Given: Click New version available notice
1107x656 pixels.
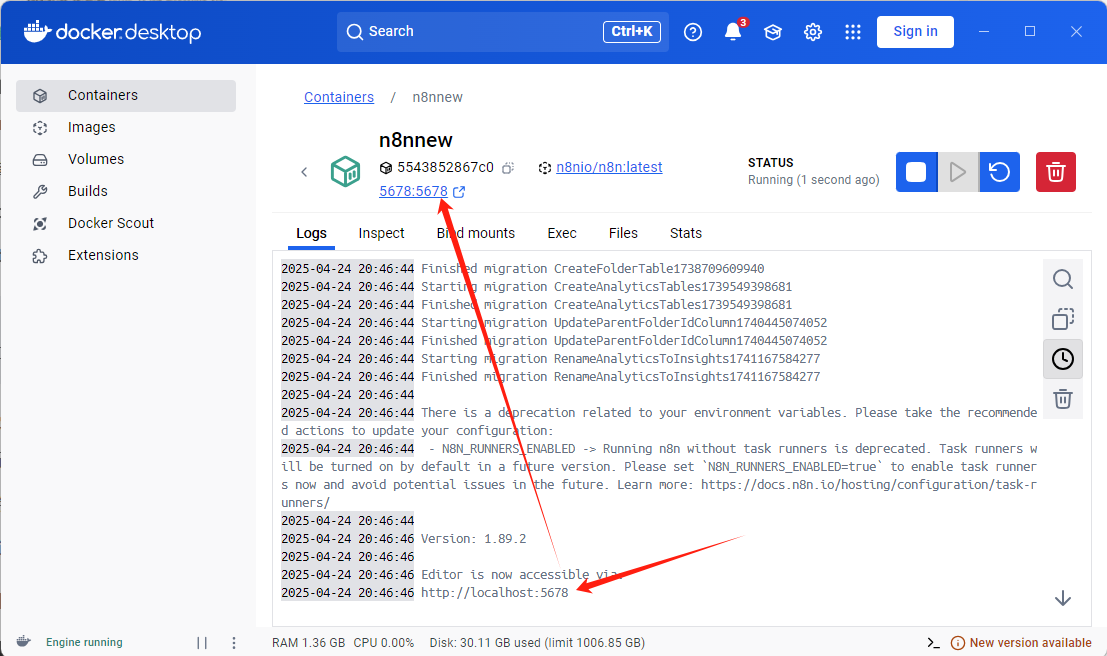Looking at the screenshot, I should [x=1021, y=643].
